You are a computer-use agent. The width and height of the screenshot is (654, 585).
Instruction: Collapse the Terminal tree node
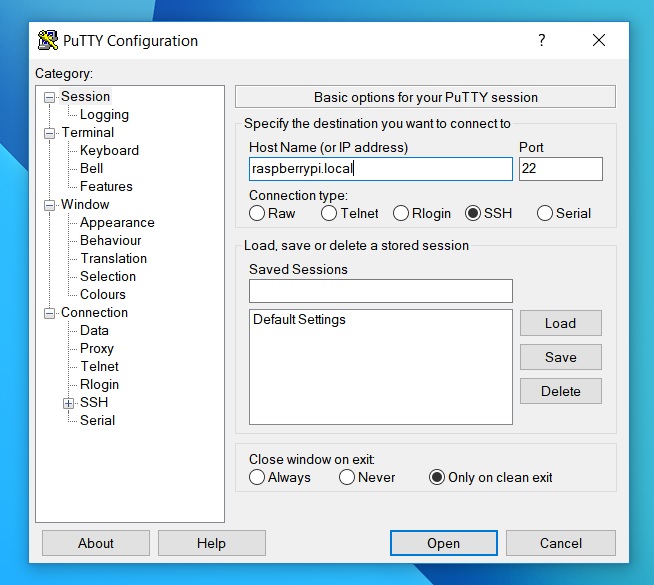[x=49, y=133]
